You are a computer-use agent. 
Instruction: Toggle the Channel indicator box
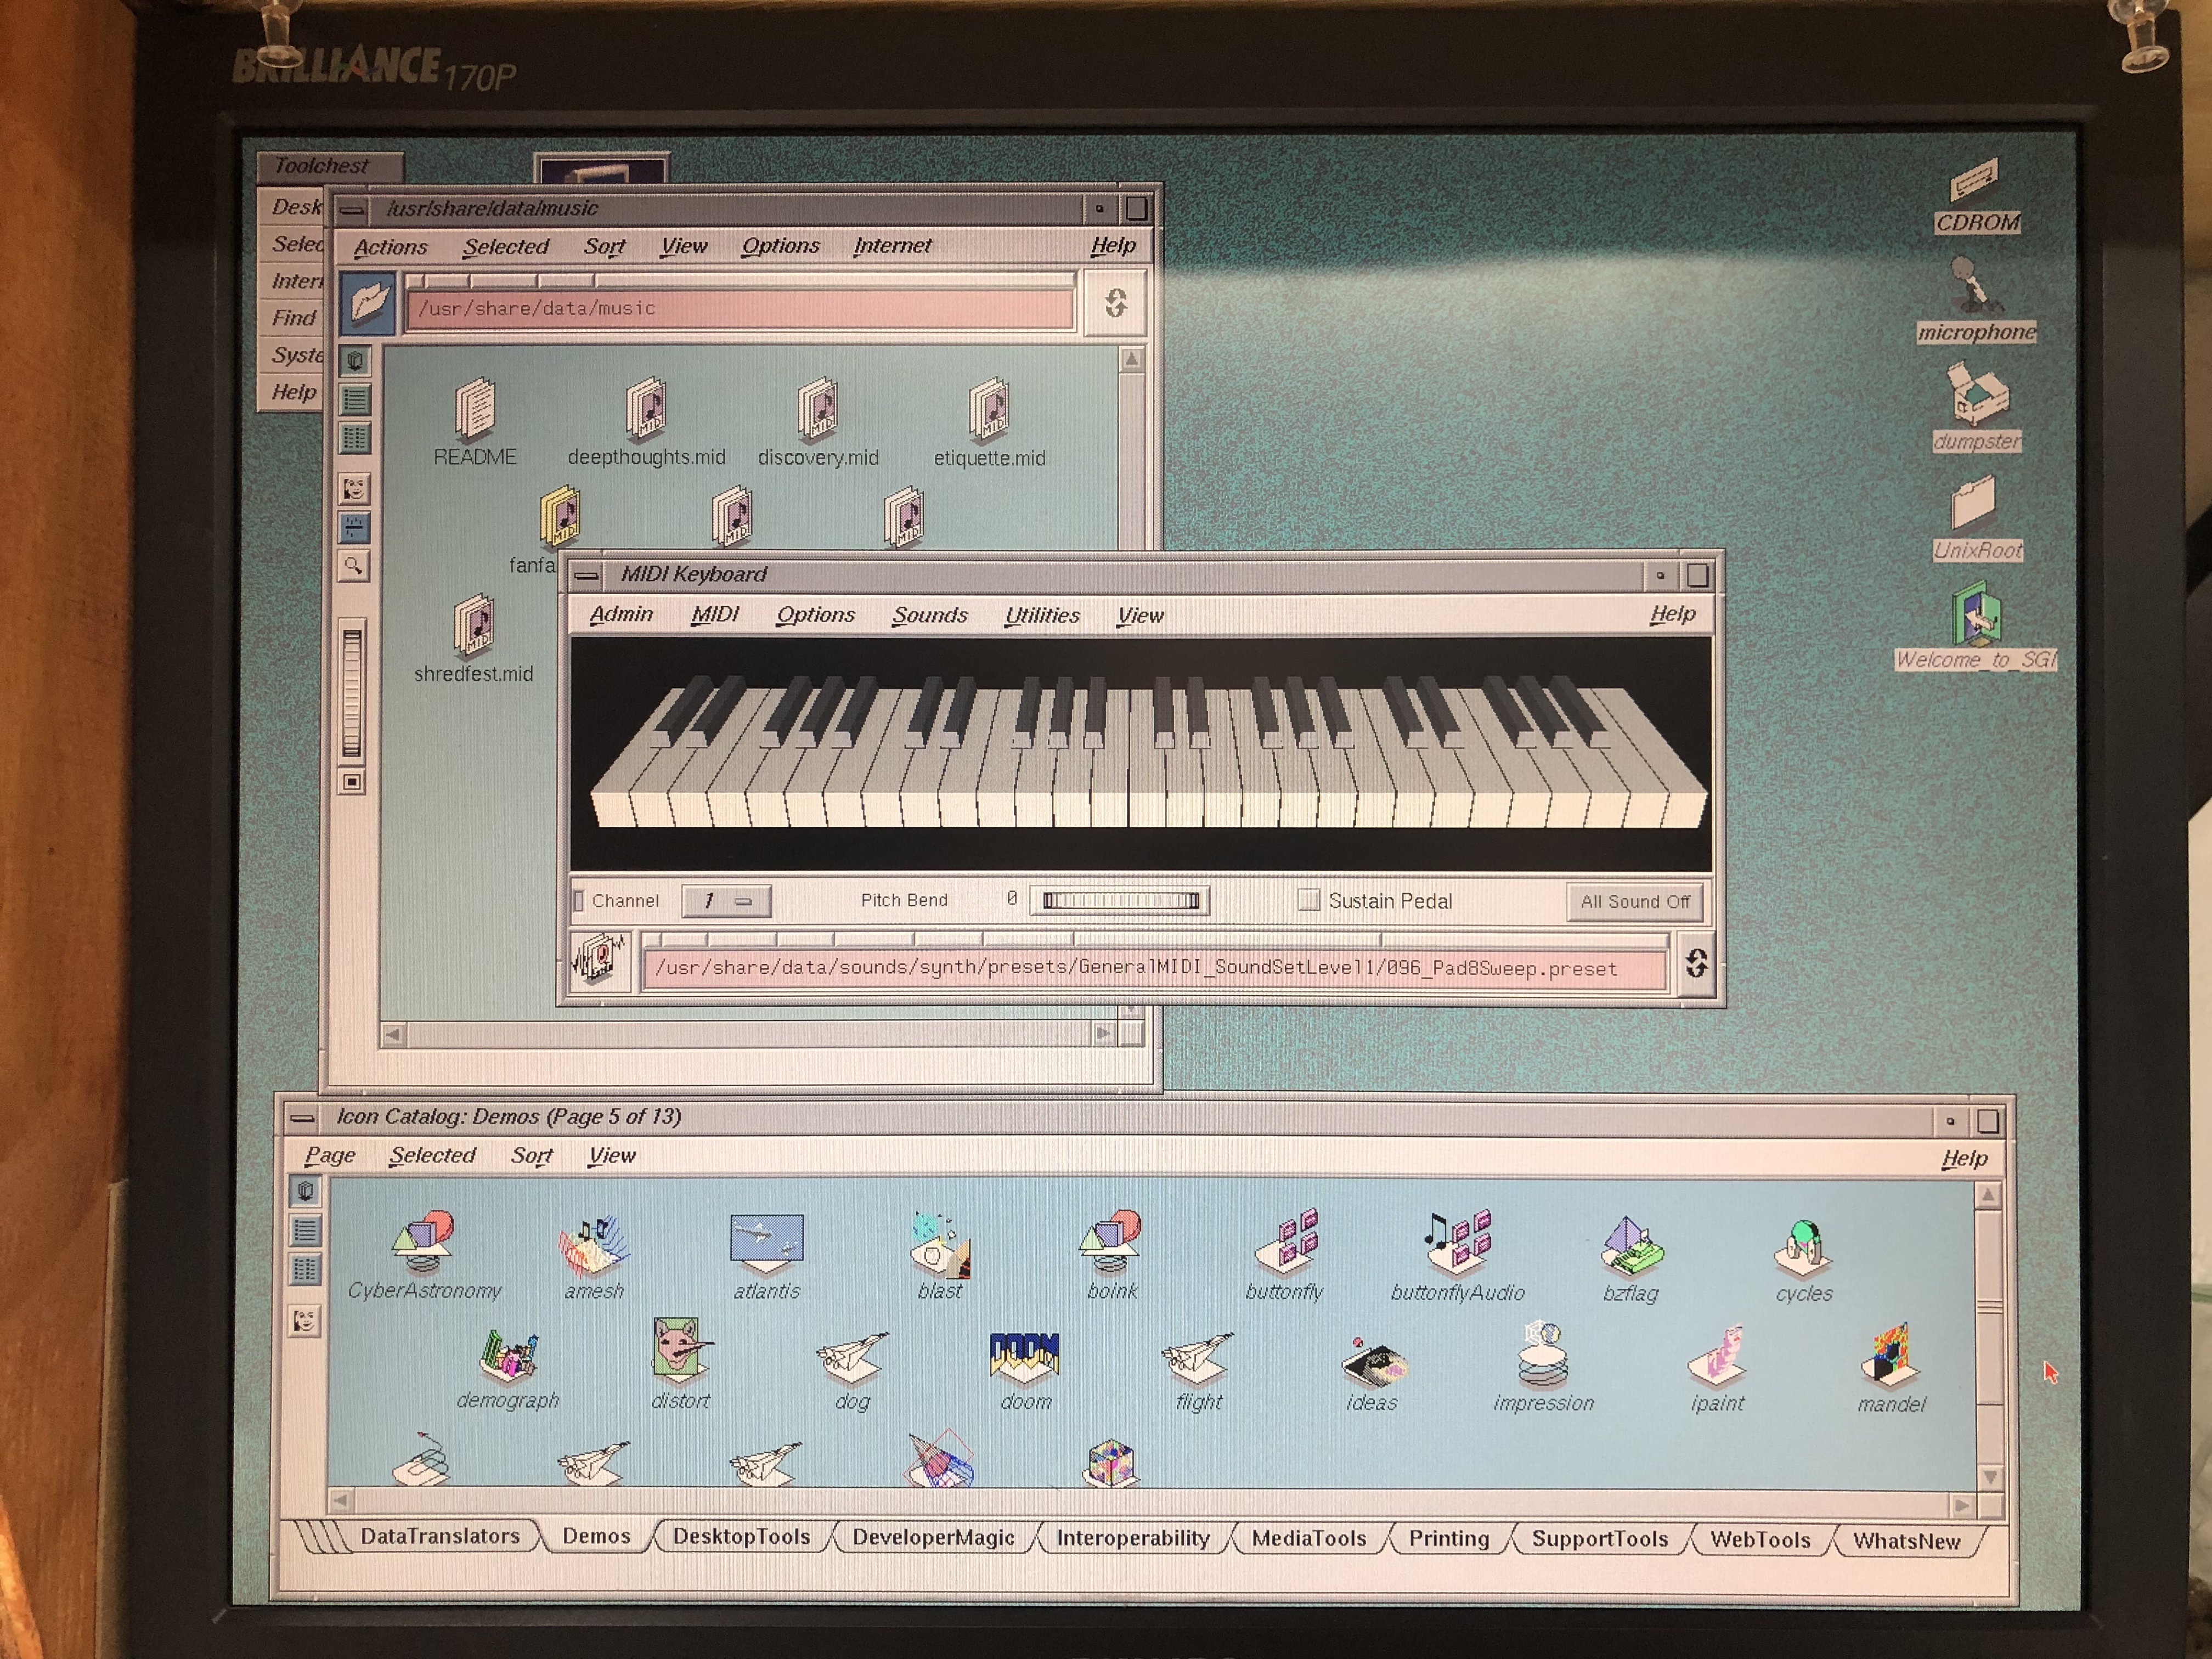point(578,900)
